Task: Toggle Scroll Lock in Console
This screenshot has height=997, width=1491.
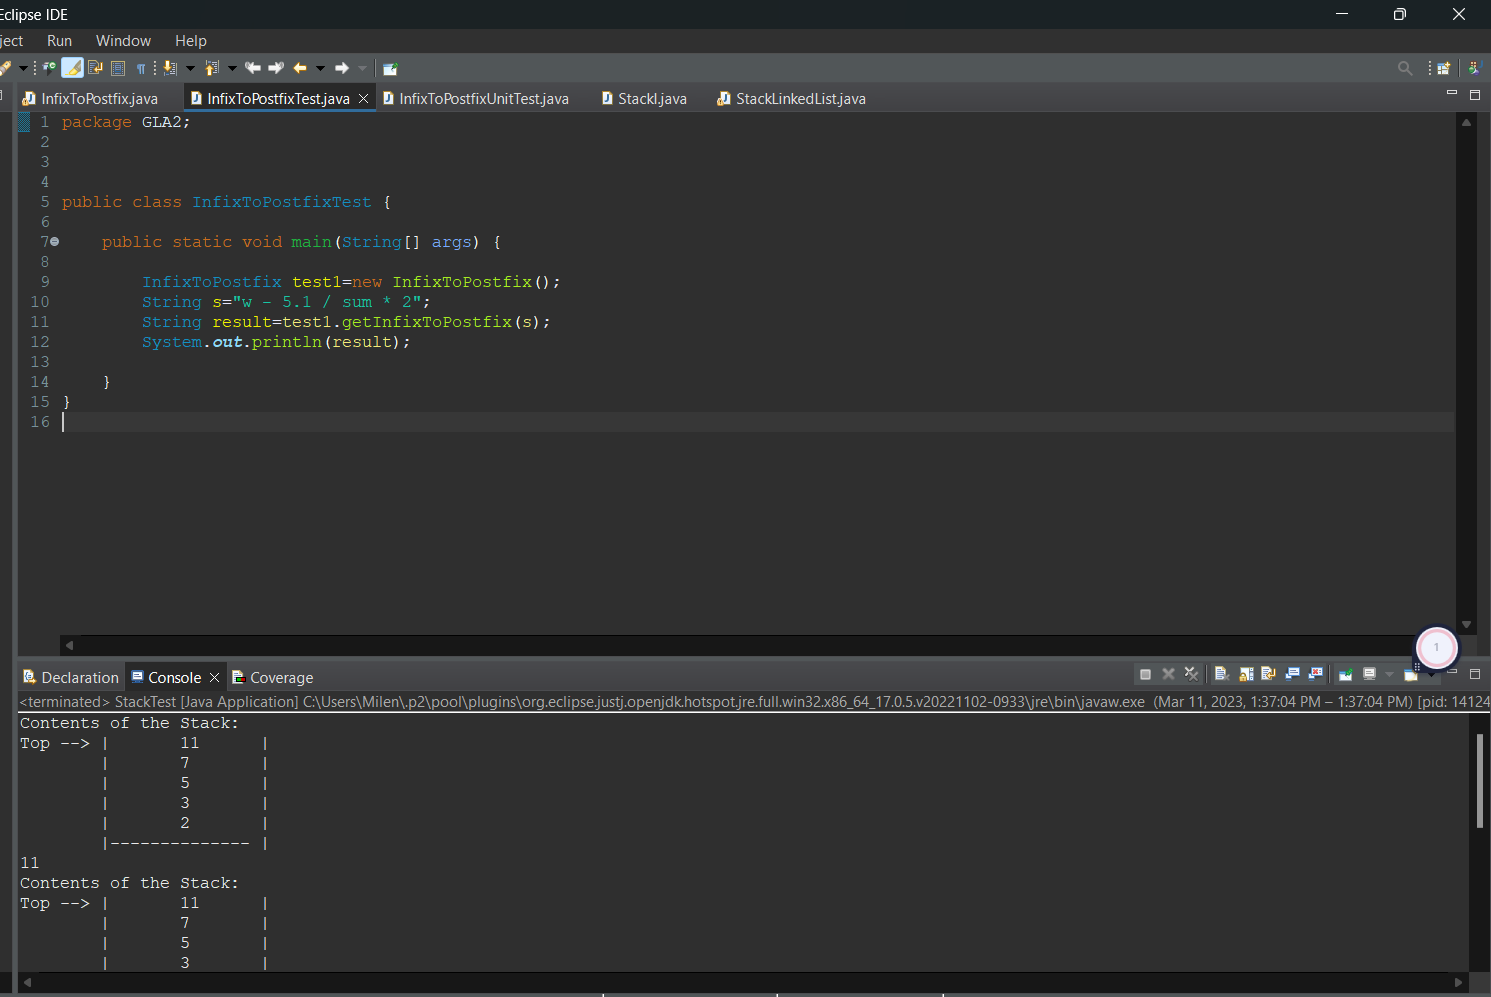Action: [1246, 674]
